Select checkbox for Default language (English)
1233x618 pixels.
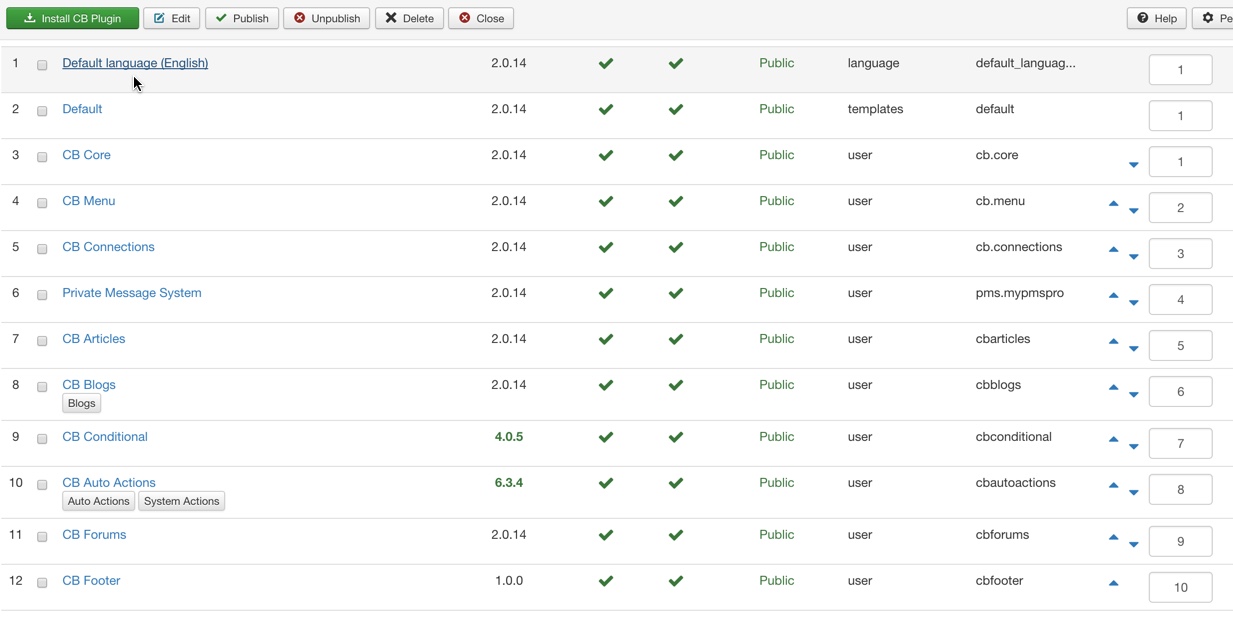tap(42, 65)
